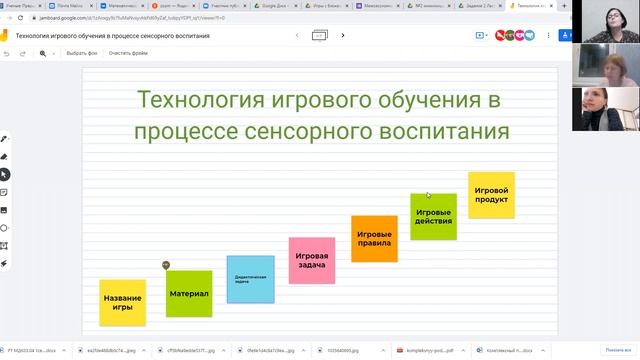Switch to the Google Docs tab
The image size is (640, 360).
pos(276,6)
